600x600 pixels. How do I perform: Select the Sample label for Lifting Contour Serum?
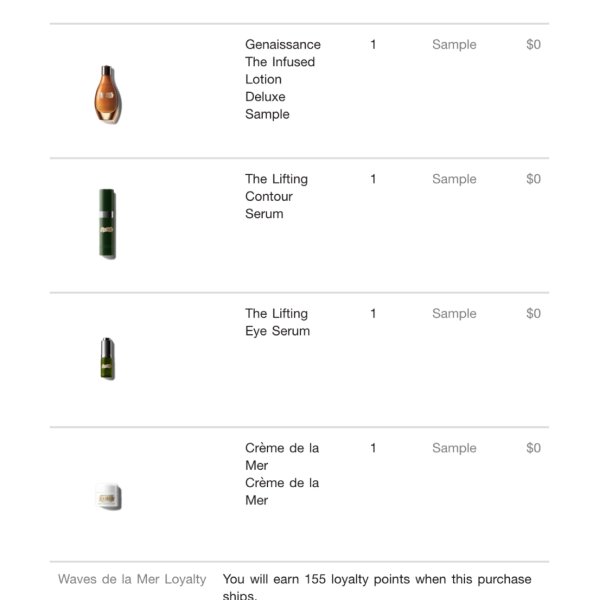click(x=454, y=179)
